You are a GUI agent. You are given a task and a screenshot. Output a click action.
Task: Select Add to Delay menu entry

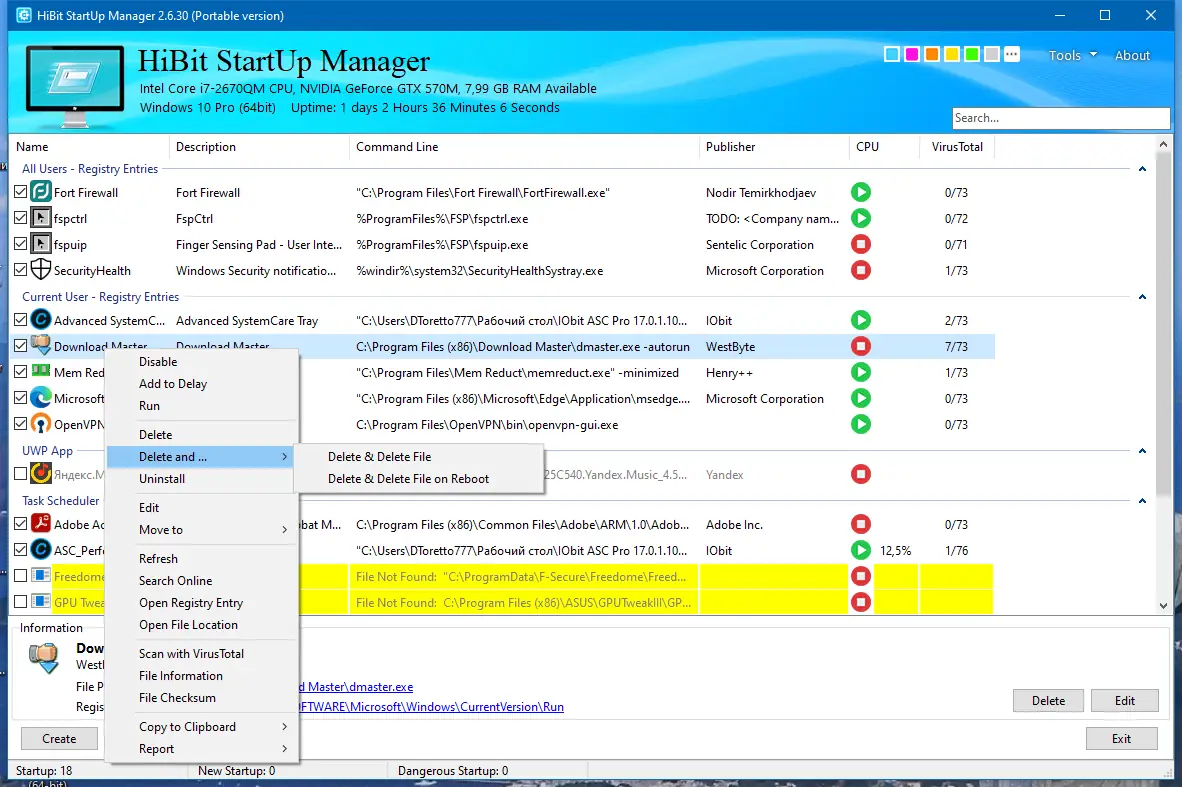[202, 384]
